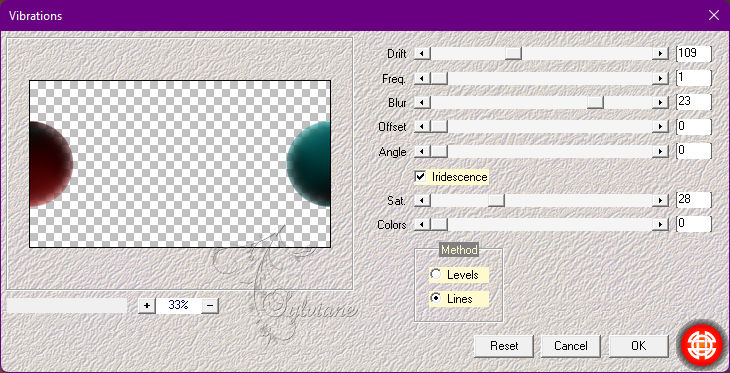Select the Lines method radio button
Screen dimensions: 730x373
click(x=436, y=298)
